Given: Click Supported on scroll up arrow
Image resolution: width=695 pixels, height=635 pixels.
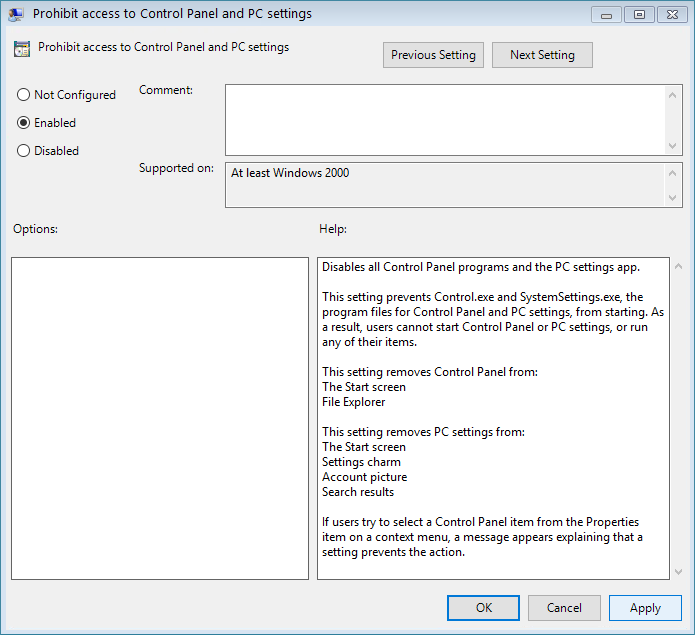Looking at the screenshot, I should click(673, 172).
